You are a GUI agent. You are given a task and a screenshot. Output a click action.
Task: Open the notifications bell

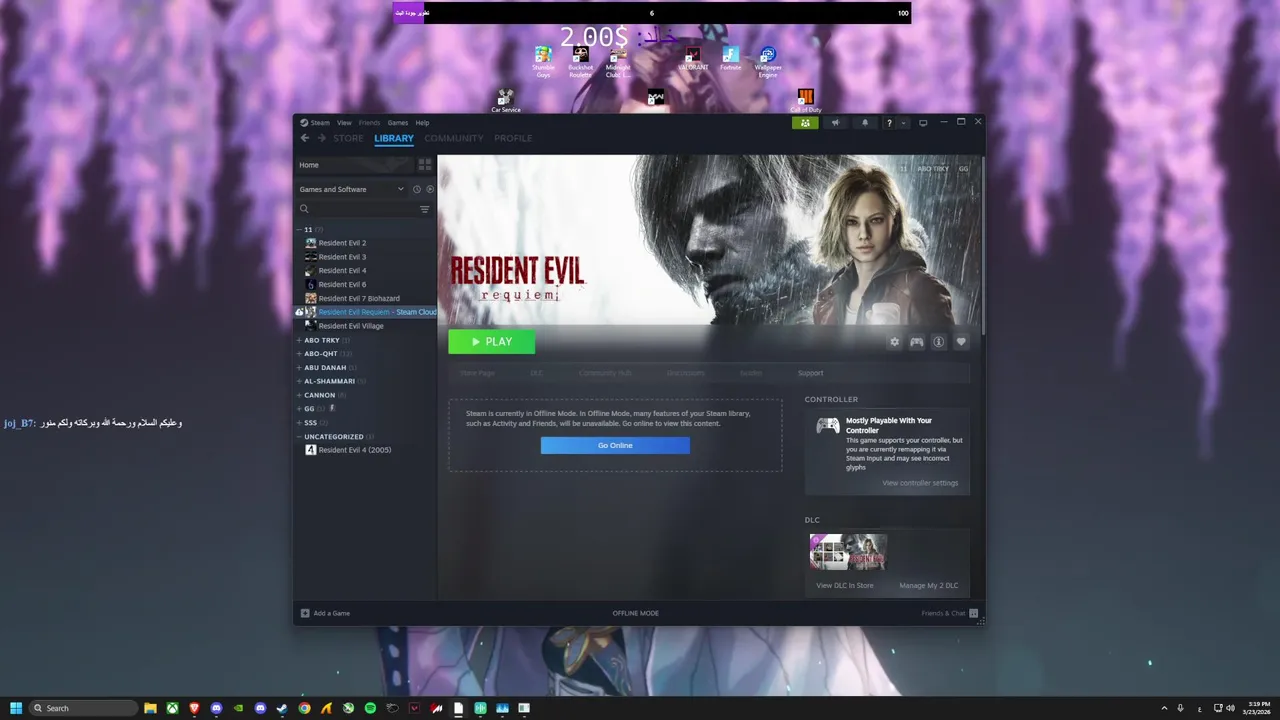coord(865,123)
